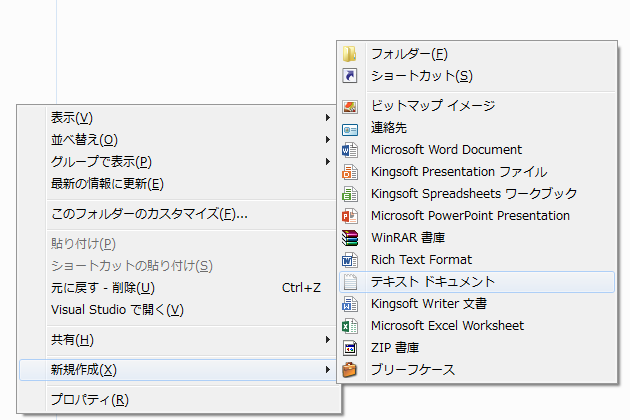Click the shortcut arrow icon beside ショートカット(S)
The image size is (630, 420).
[350, 76]
